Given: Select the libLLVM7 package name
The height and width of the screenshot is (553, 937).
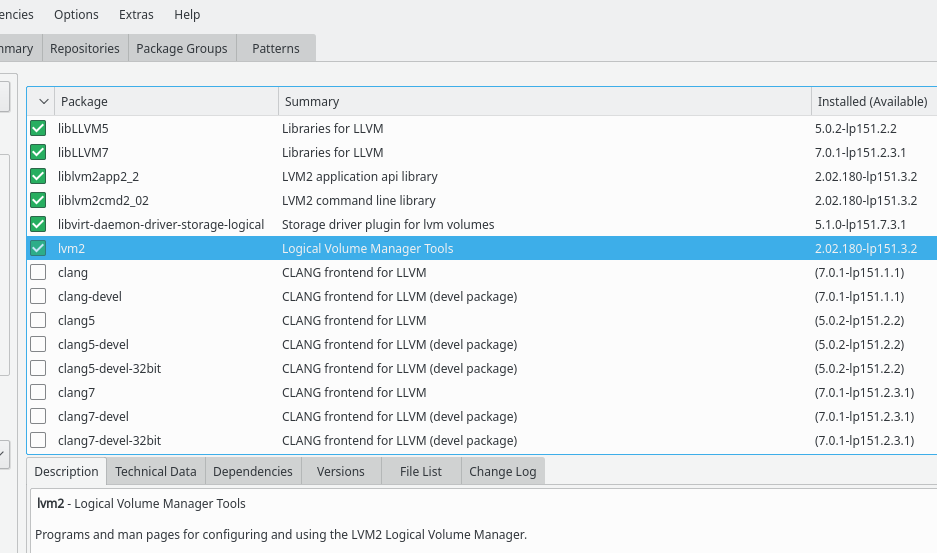Looking at the screenshot, I should coord(83,152).
